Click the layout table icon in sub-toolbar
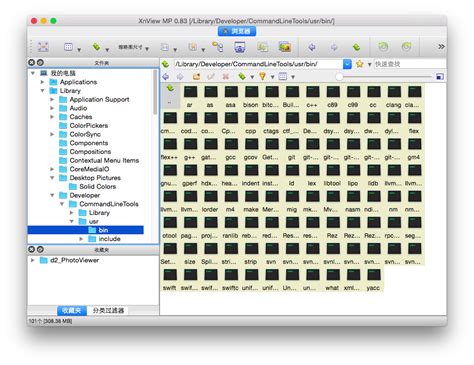Screen dimensions: 474x365 pyautogui.click(x=283, y=77)
